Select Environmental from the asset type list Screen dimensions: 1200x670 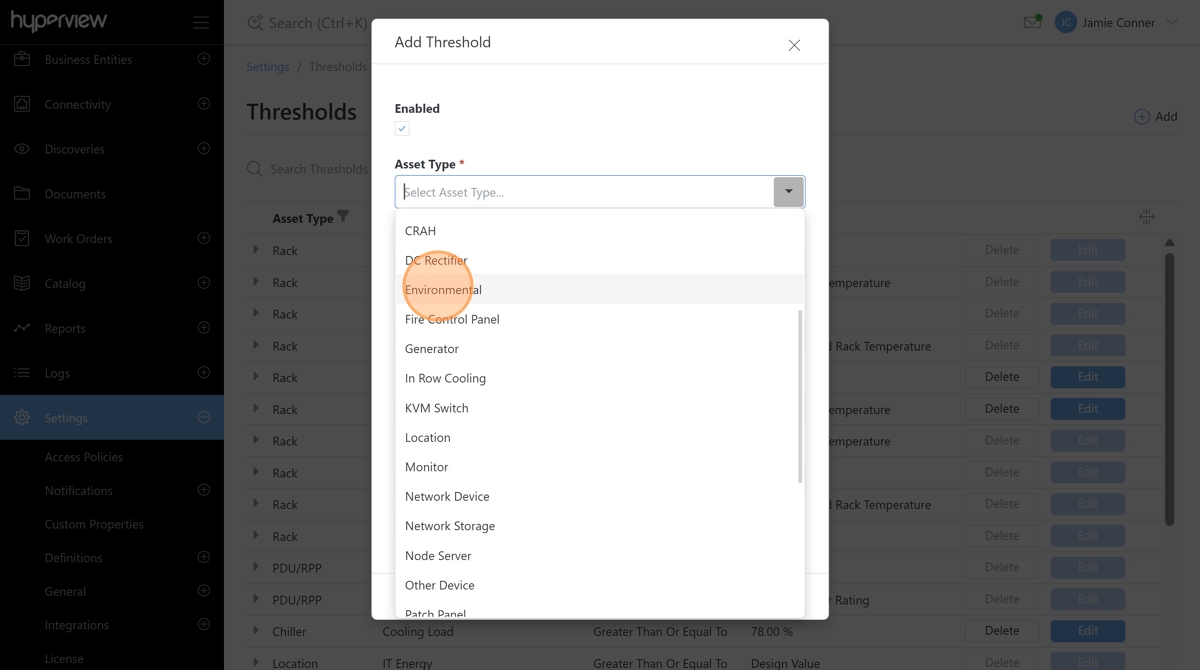[x=443, y=290]
